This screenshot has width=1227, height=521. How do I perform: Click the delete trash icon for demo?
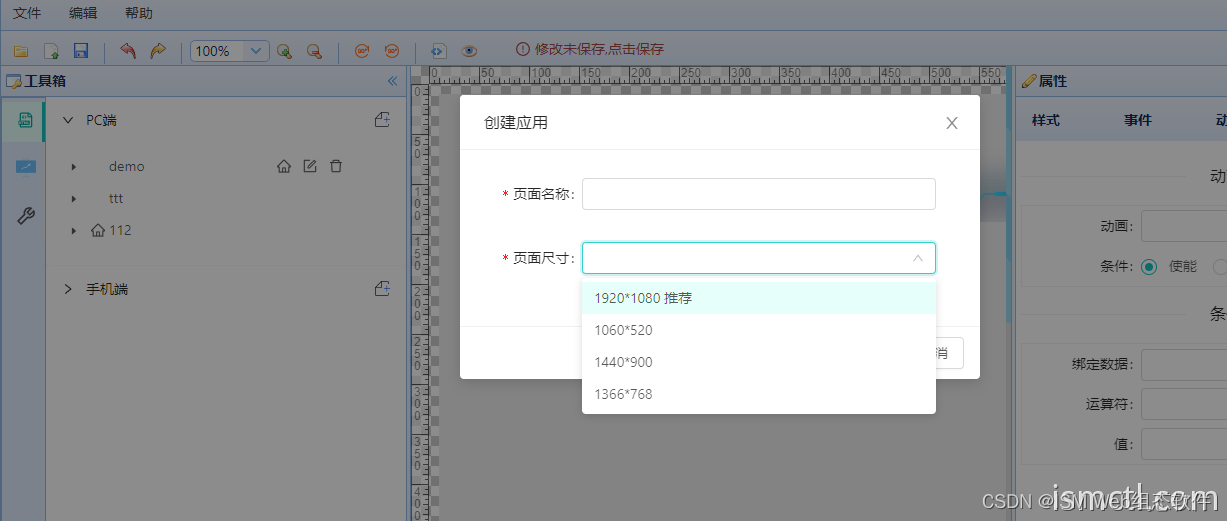point(336,166)
